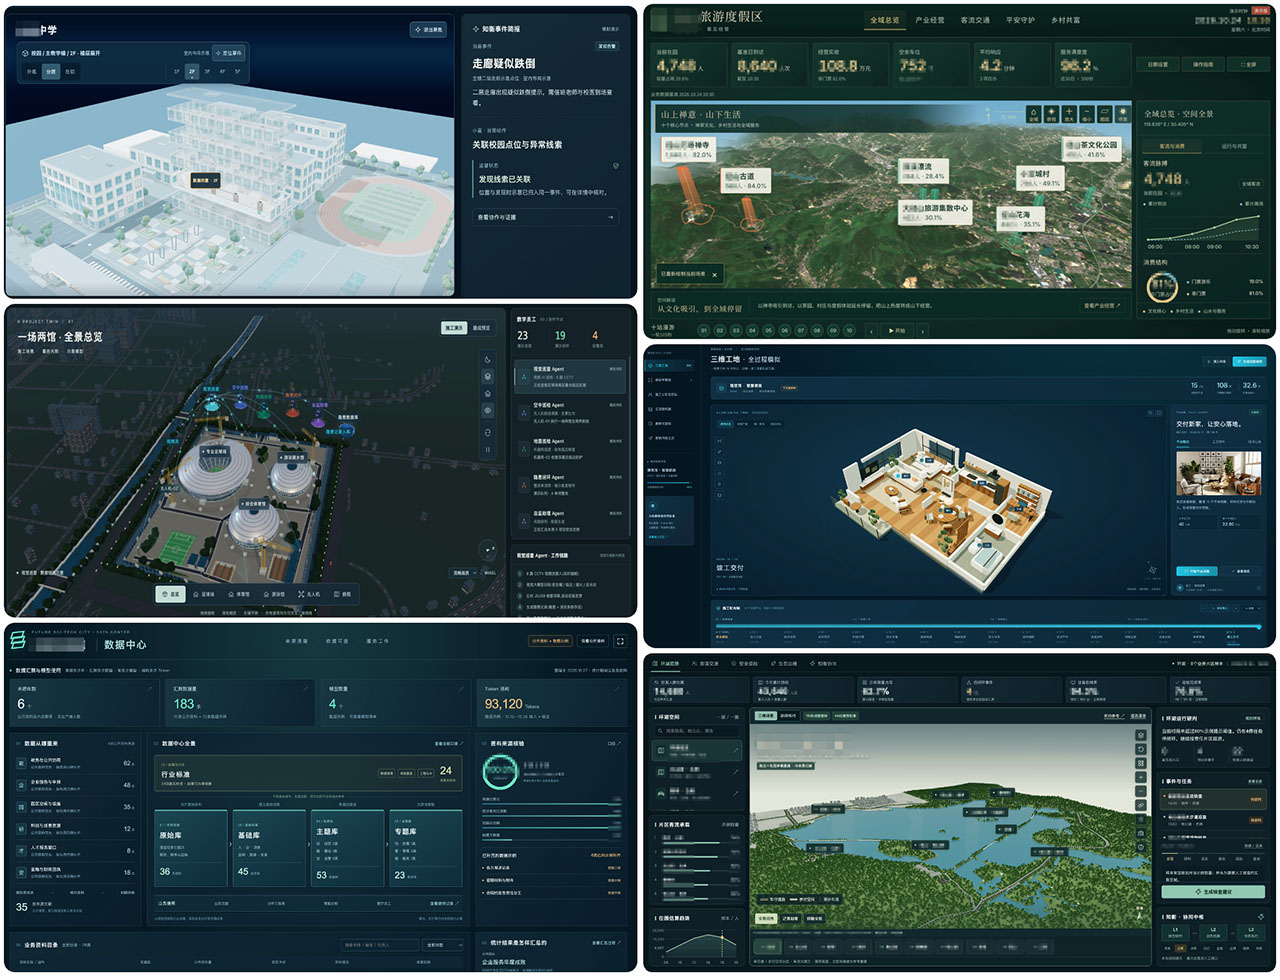Select 足球场 in stadium bottom bar
Image resolution: width=1280 pixels, height=980 pixels.
click(204, 594)
